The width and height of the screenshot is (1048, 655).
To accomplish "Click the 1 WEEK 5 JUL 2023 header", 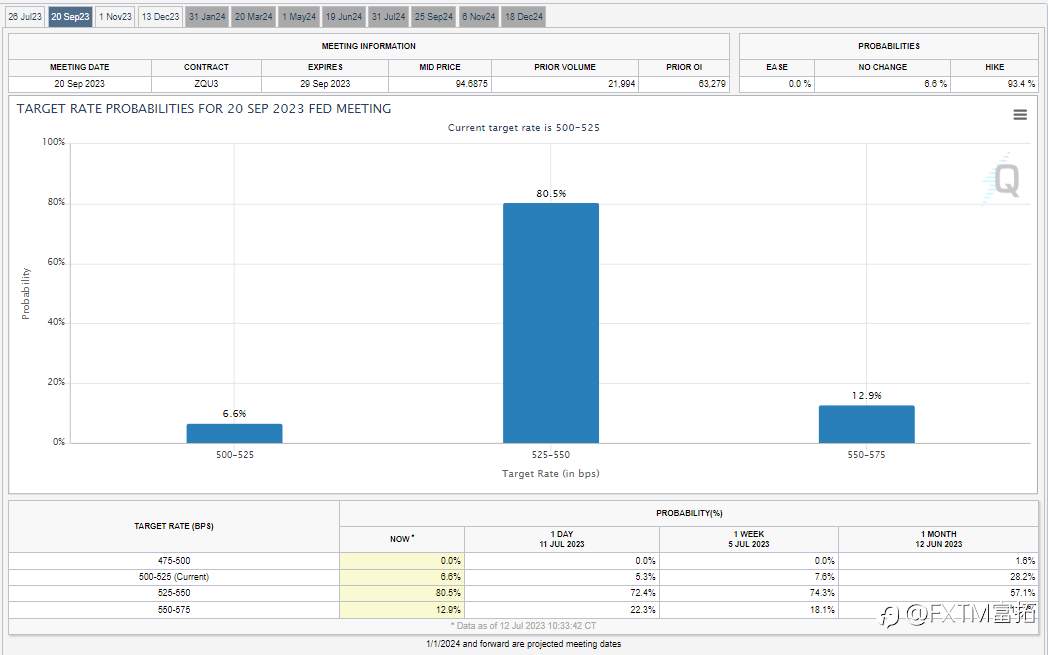I will coord(749,539).
